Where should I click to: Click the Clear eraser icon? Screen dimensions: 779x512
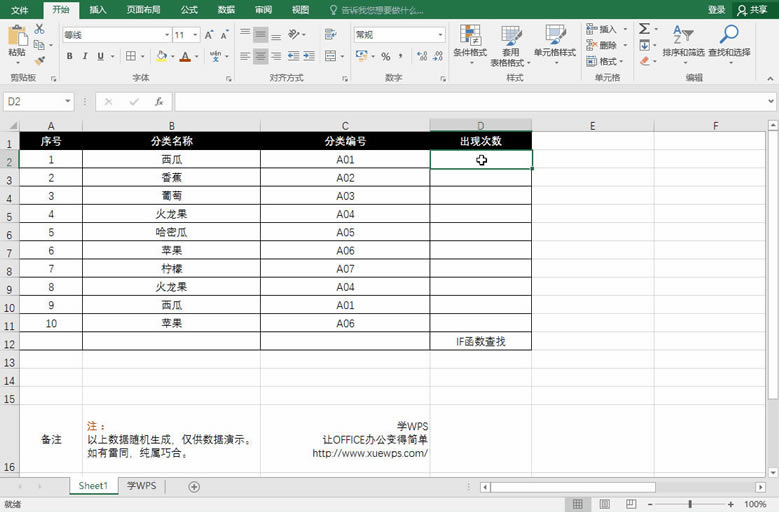(x=644, y=61)
